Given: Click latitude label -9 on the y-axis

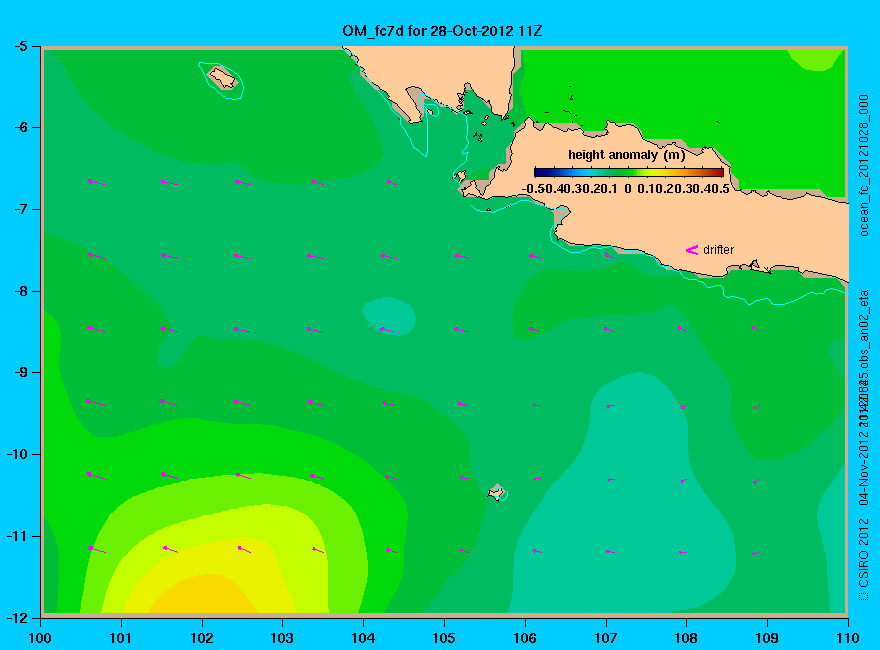Looking at the screenshot, I should point(20,373).
